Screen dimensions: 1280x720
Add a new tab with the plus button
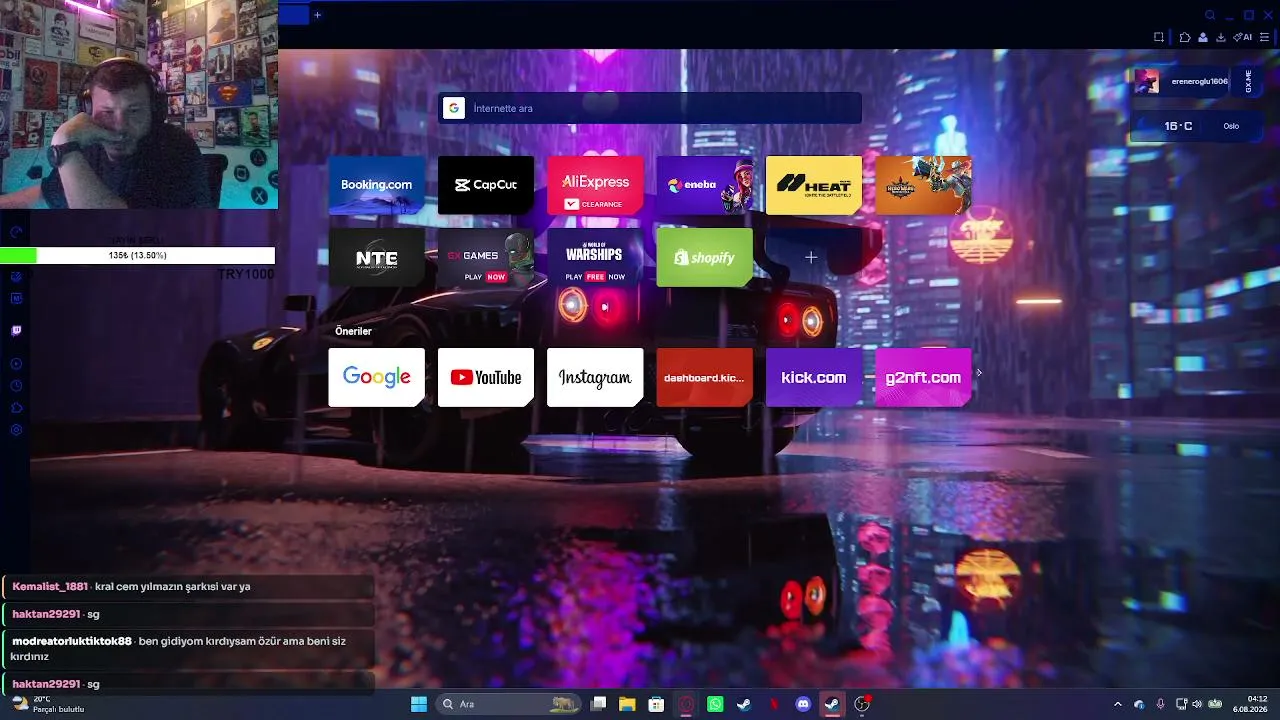(x=317, y=15)
